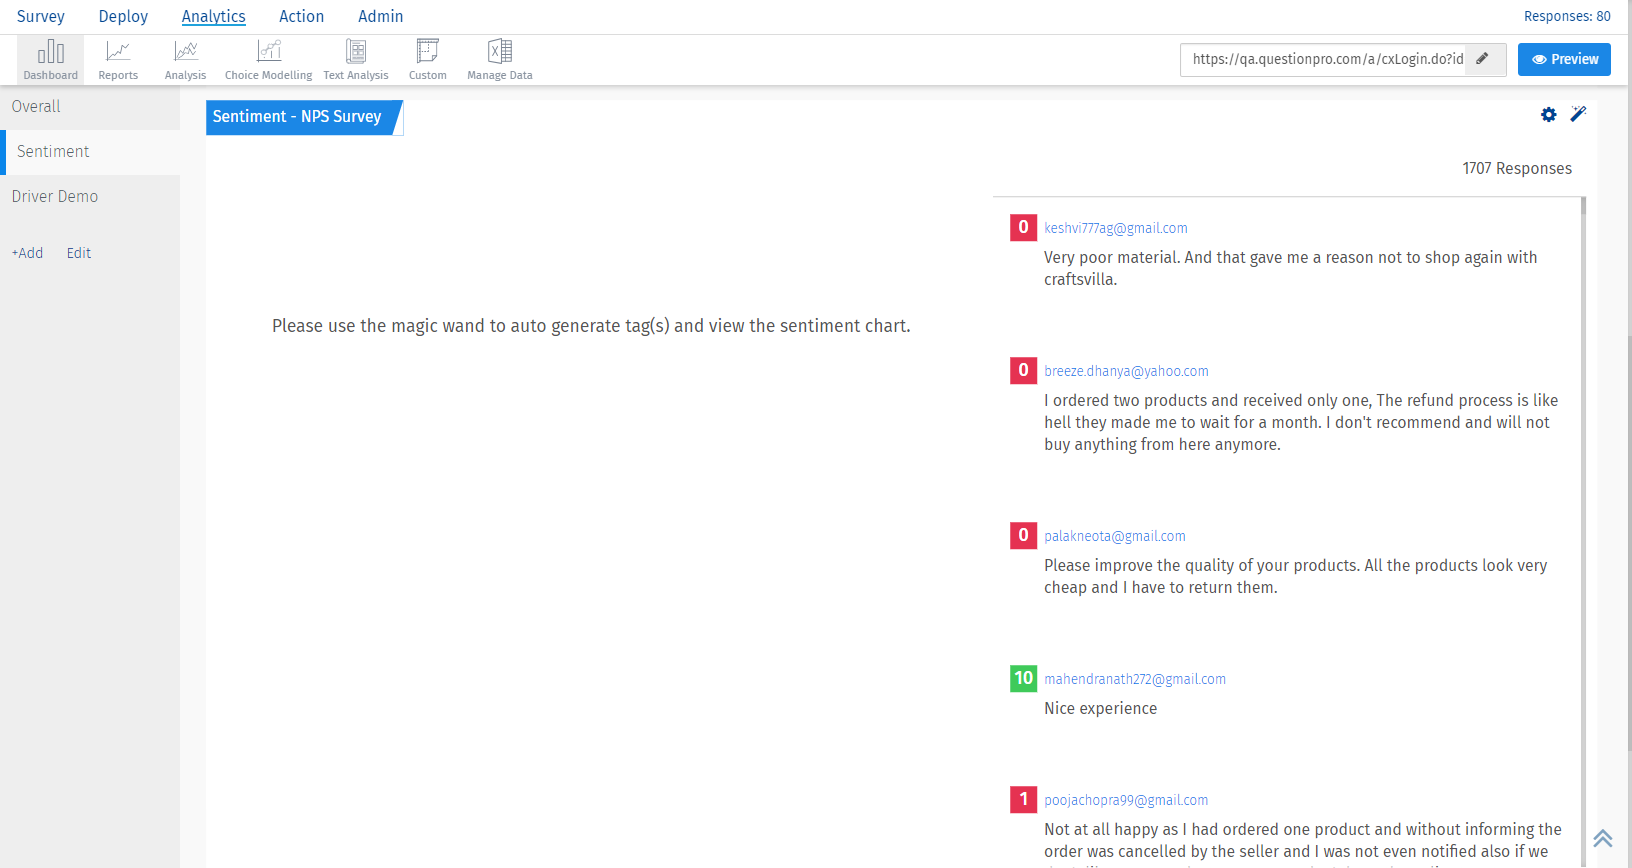
Task: Click the magic wand auto-tag icon
Action: coord(1578,114)
